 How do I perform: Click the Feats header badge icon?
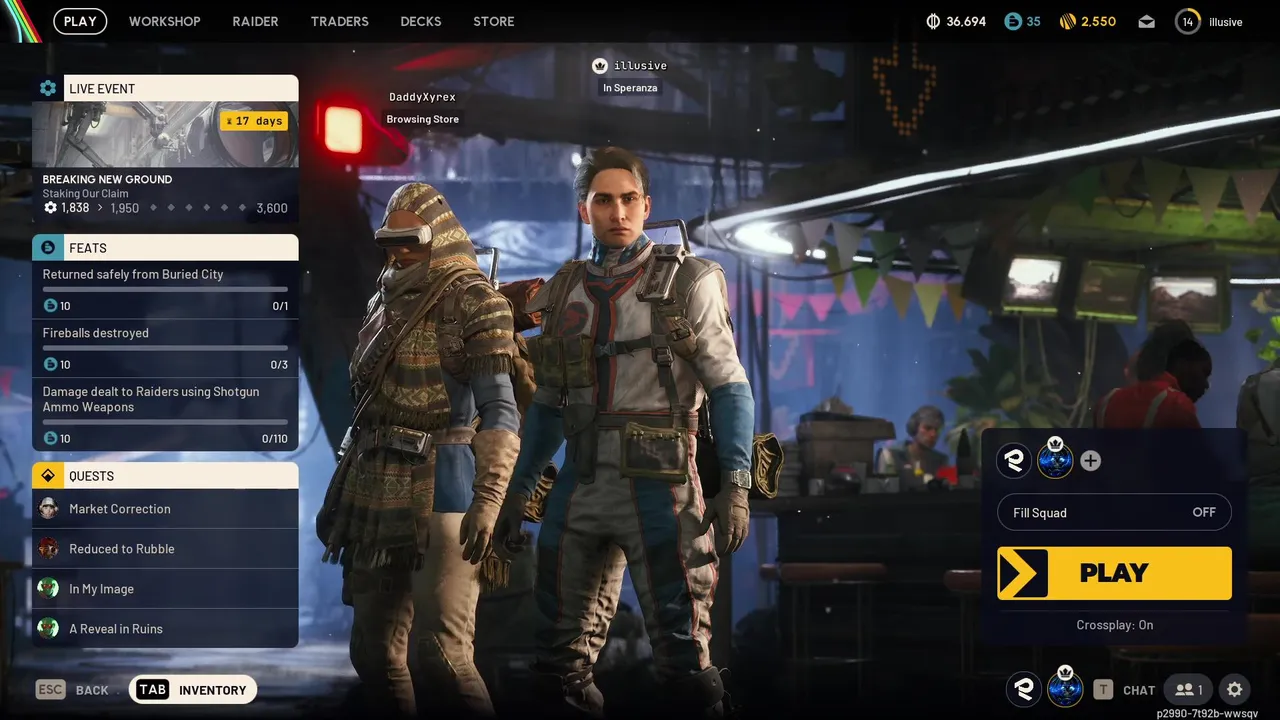[47, 247]
